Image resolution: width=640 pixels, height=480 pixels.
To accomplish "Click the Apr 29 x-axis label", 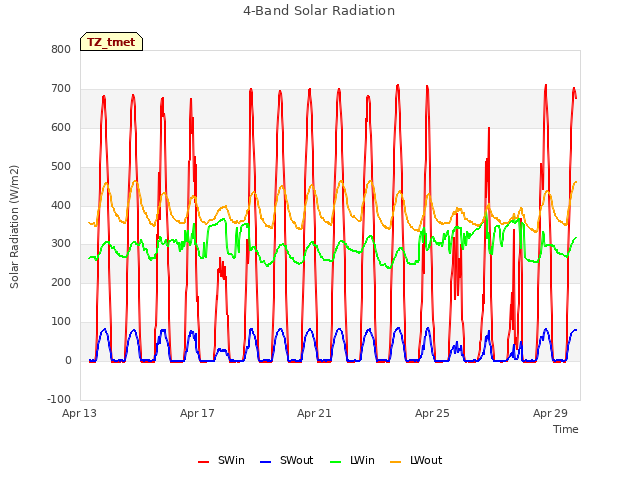I will tap(550, 413).
